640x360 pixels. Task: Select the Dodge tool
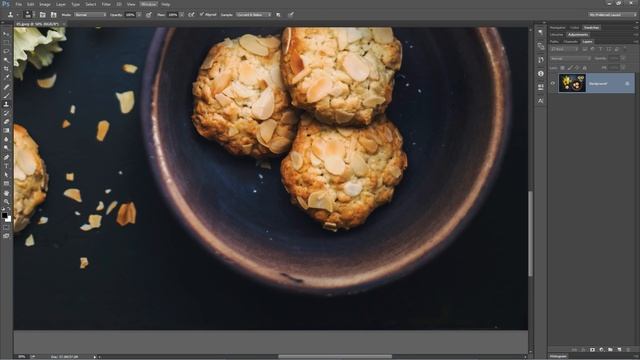[6, 148]
